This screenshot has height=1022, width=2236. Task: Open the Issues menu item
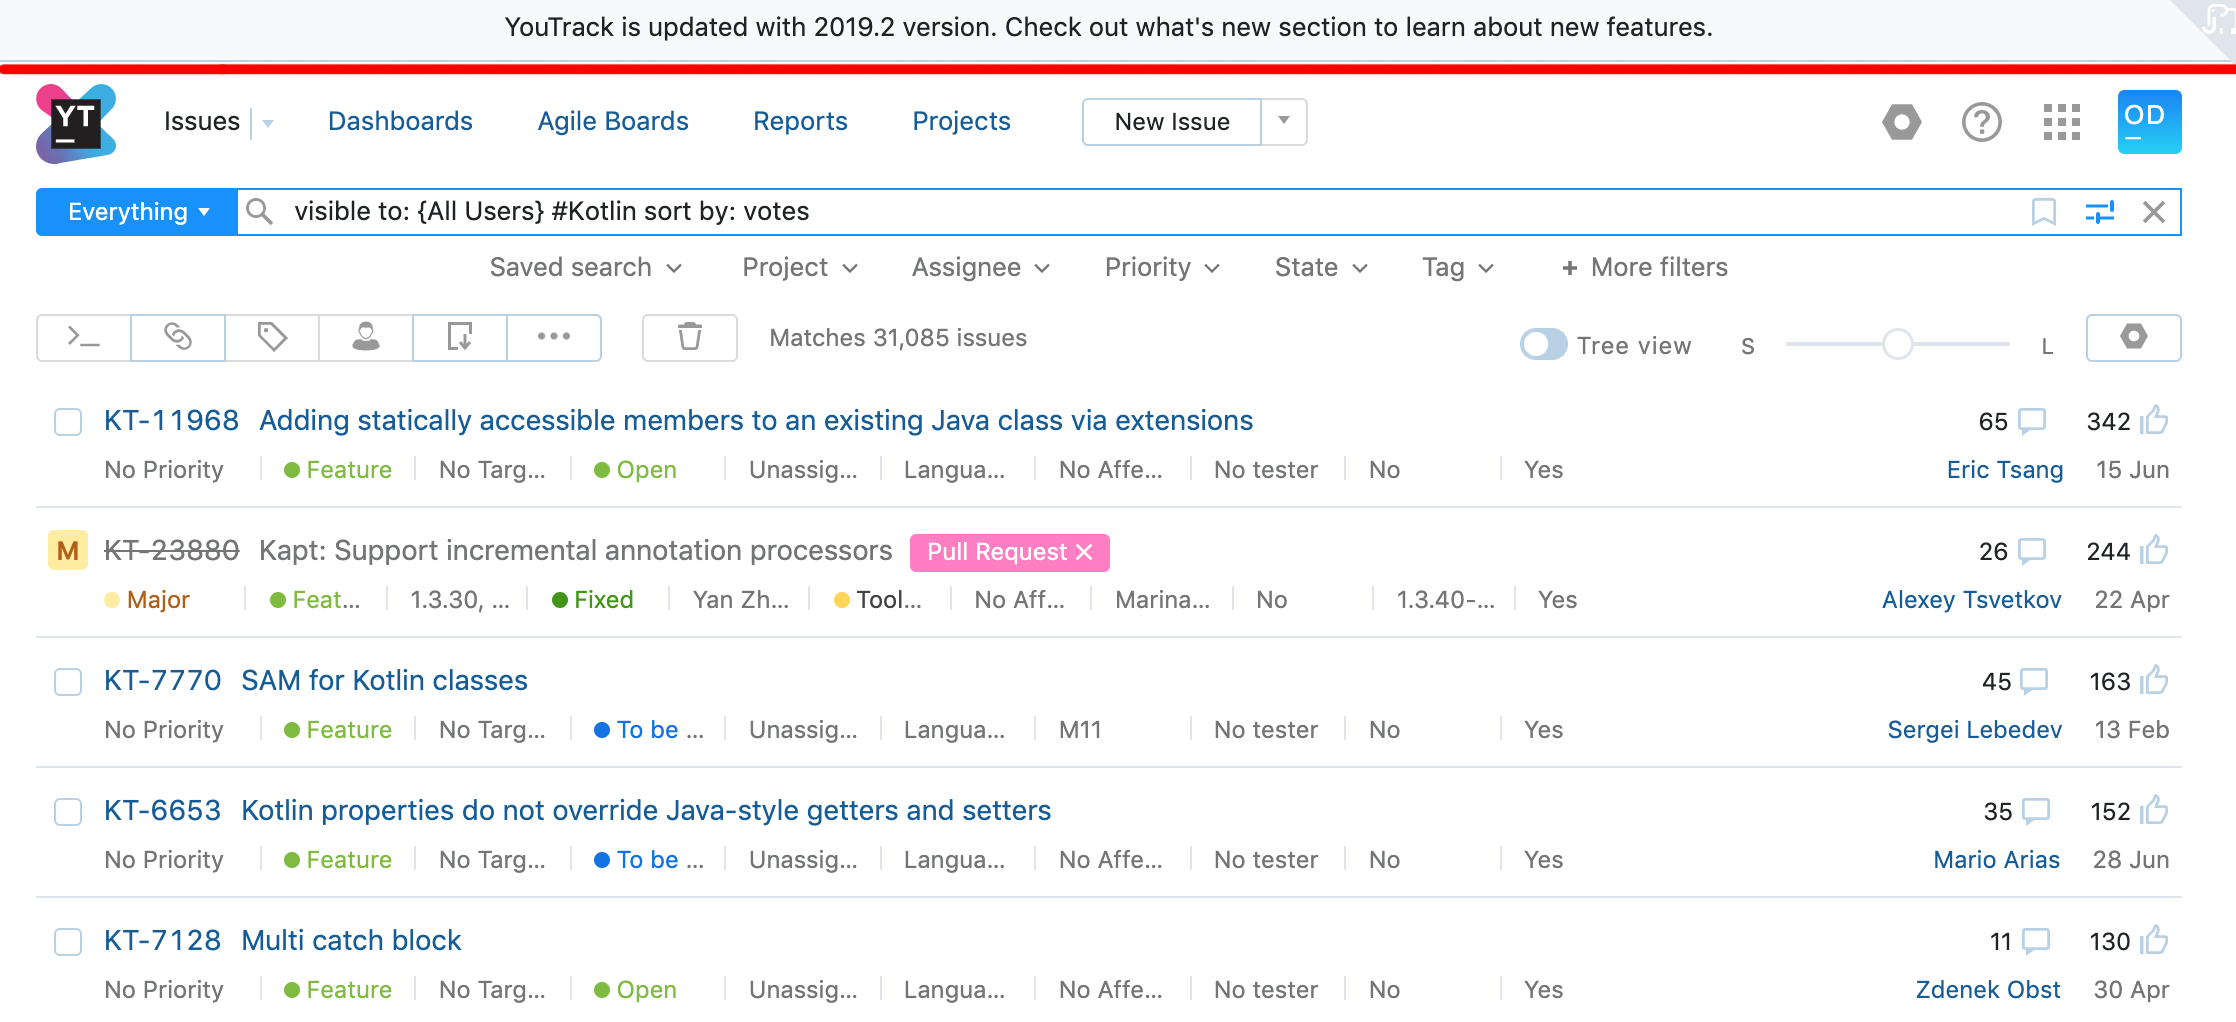point(202,121)
